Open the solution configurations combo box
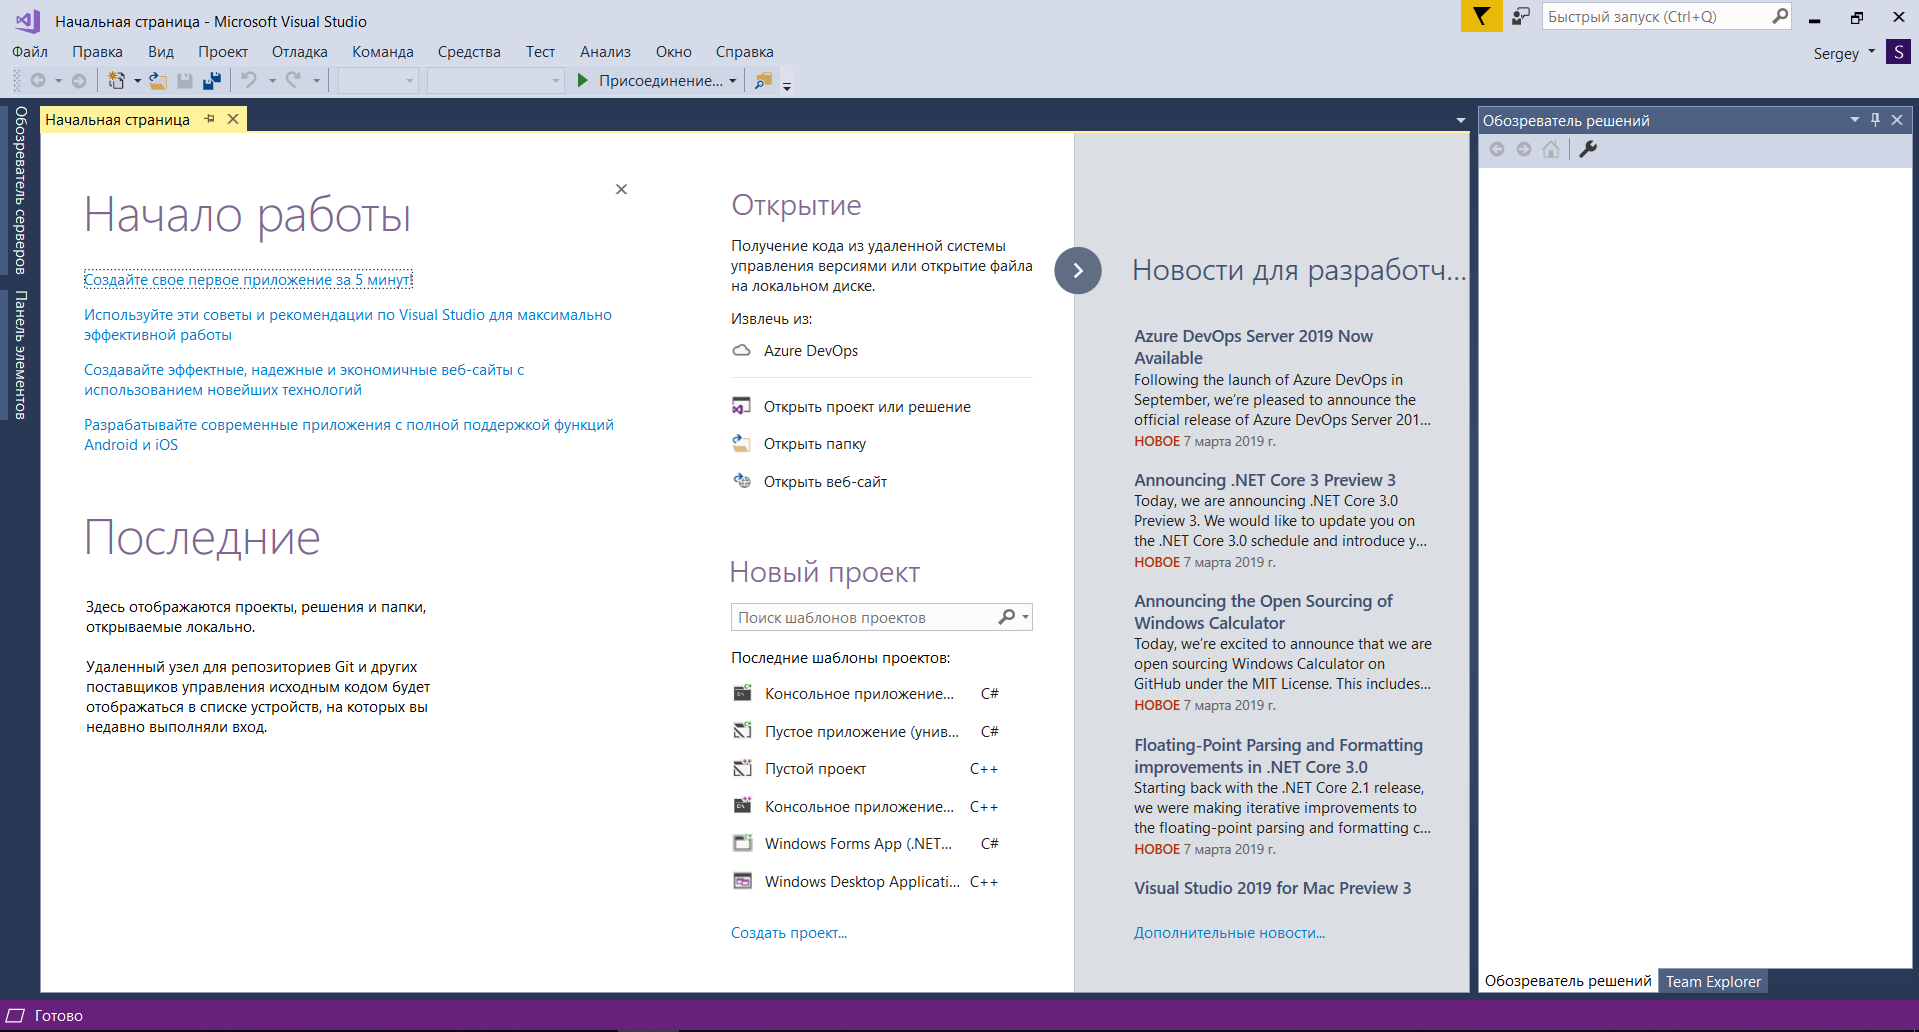This screenshot has width=1919, height=1032. tap(378, 80)
